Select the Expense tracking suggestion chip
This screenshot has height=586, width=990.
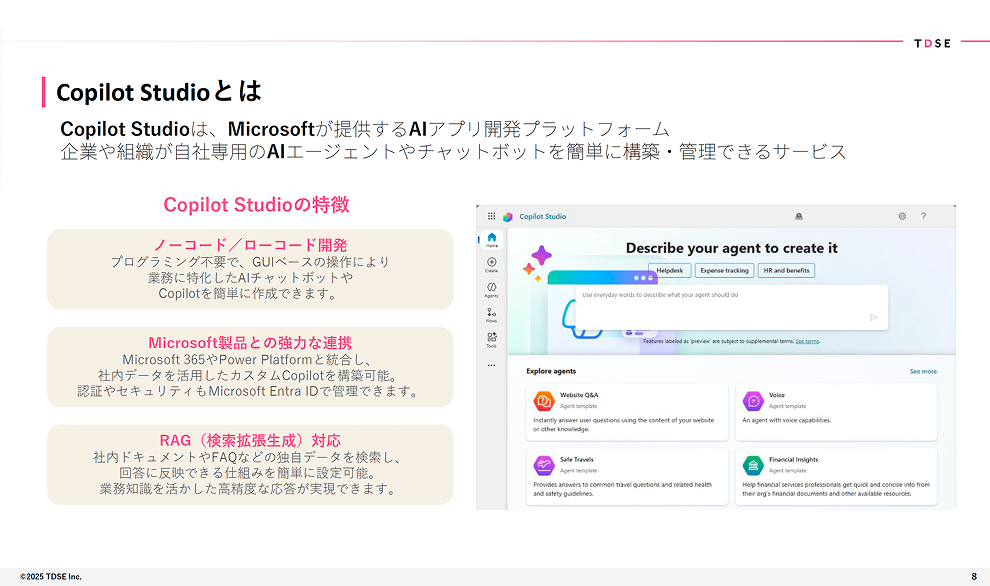[724, 270]
